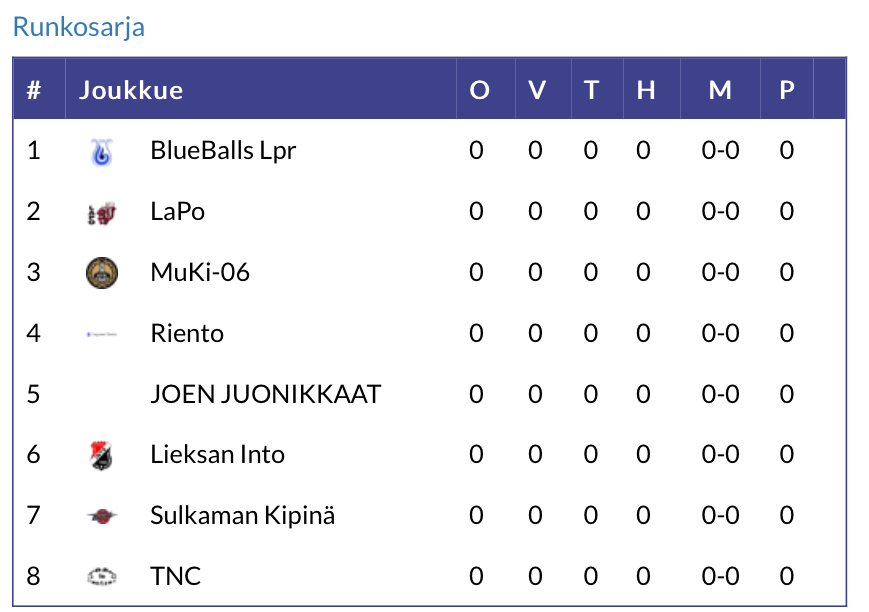Screen dimensions: 869x612
Task: Click the Riento team logo
Action: pos(102,334)
